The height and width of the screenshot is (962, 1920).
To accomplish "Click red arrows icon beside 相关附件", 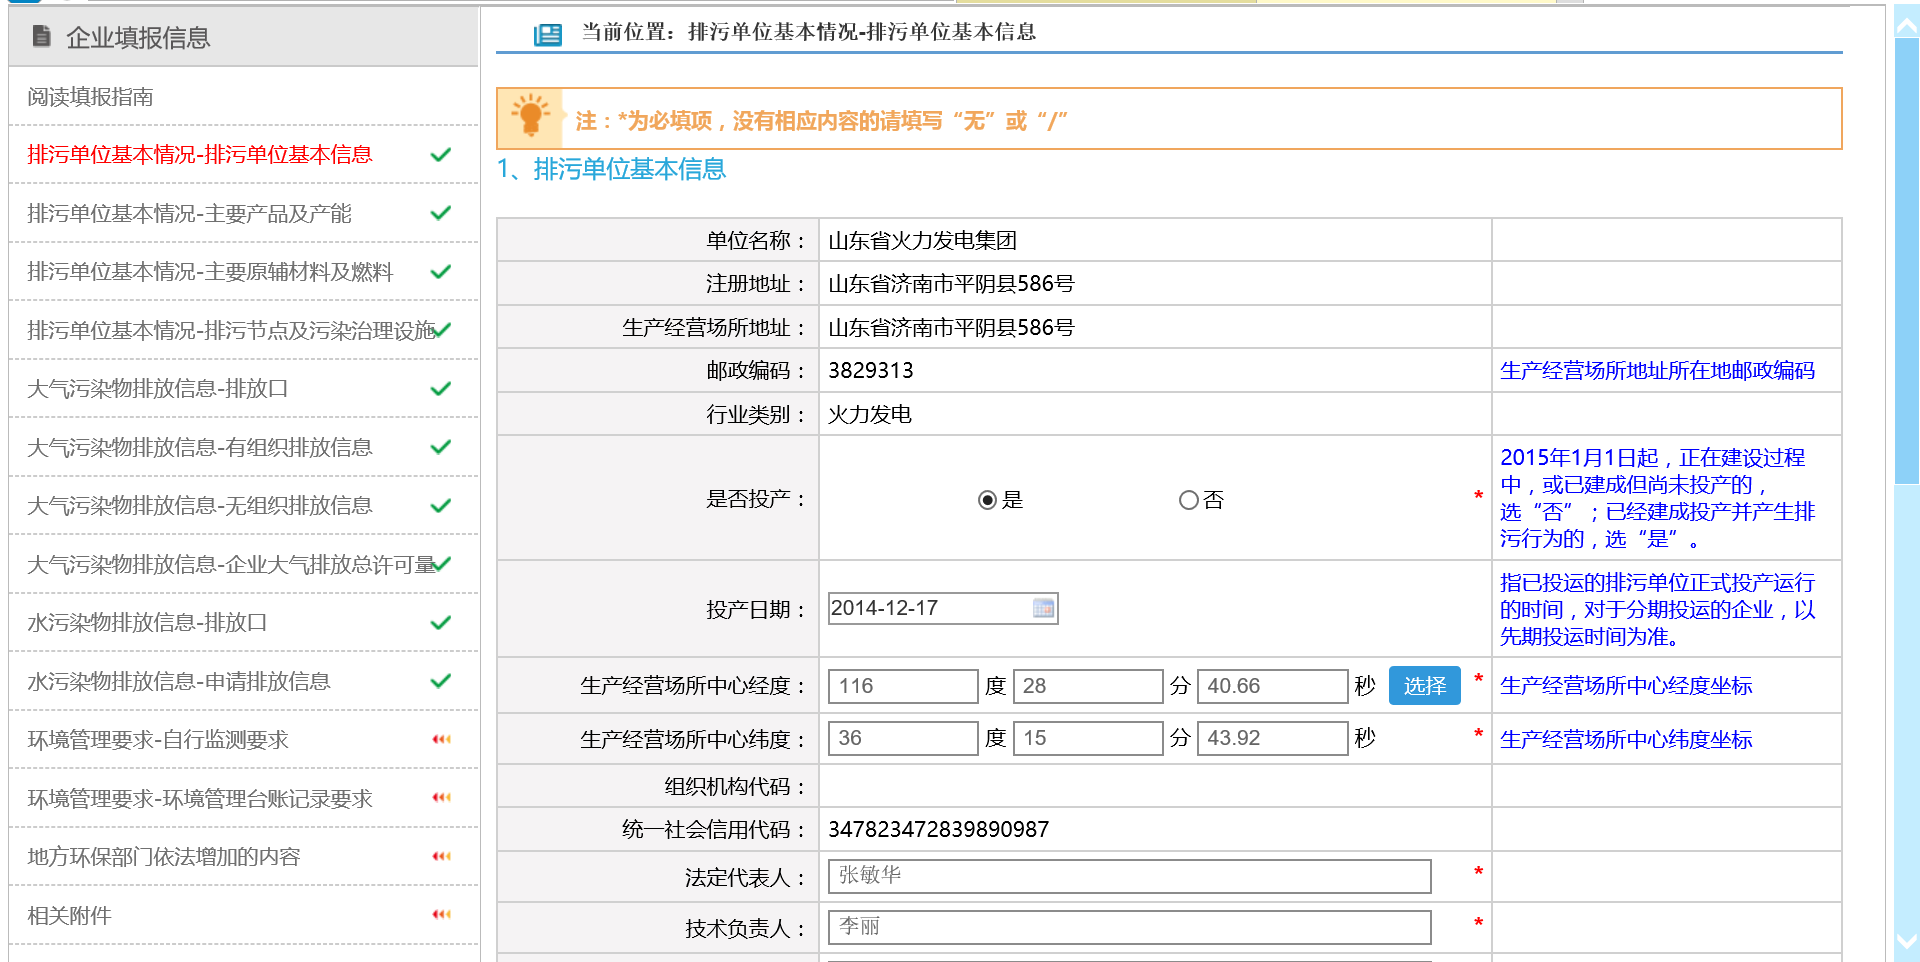I will (x=441, y=915).
